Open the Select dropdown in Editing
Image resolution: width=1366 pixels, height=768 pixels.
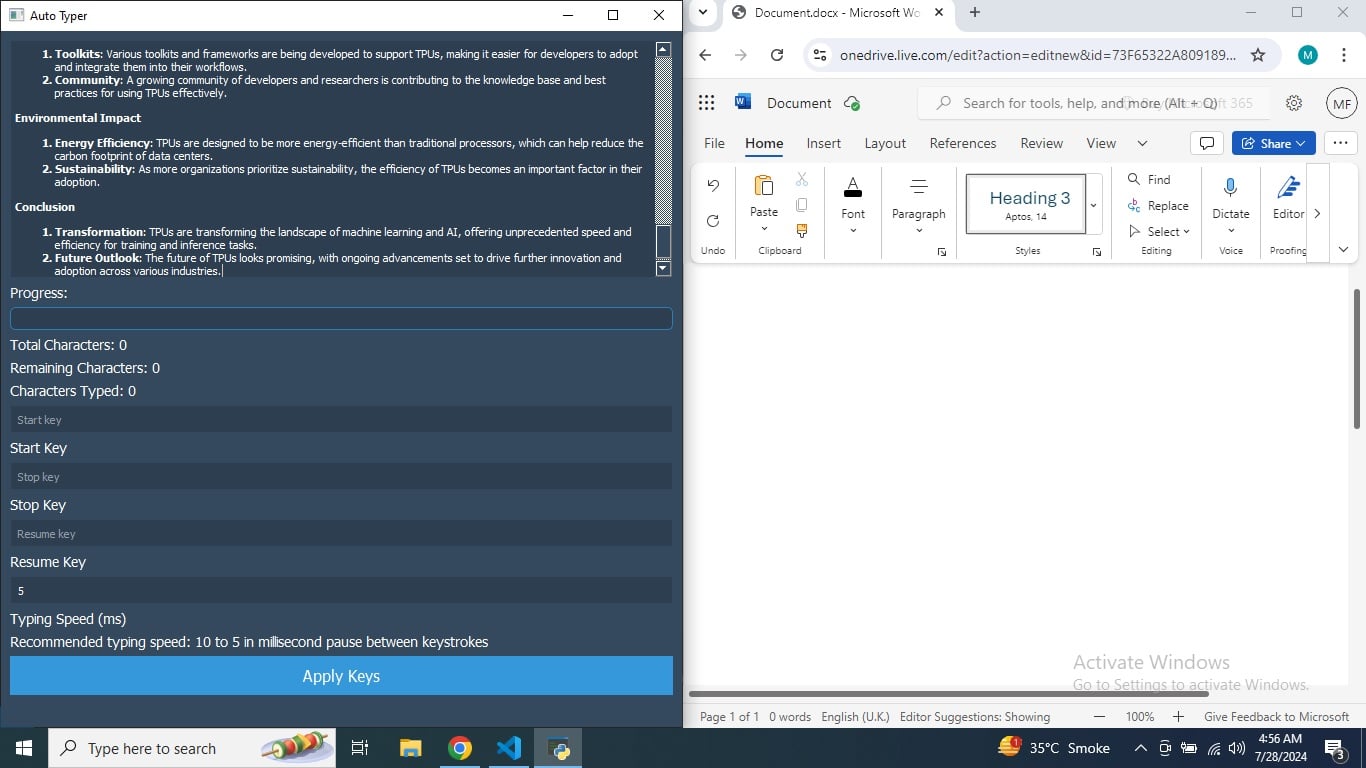click(1159, 232)
